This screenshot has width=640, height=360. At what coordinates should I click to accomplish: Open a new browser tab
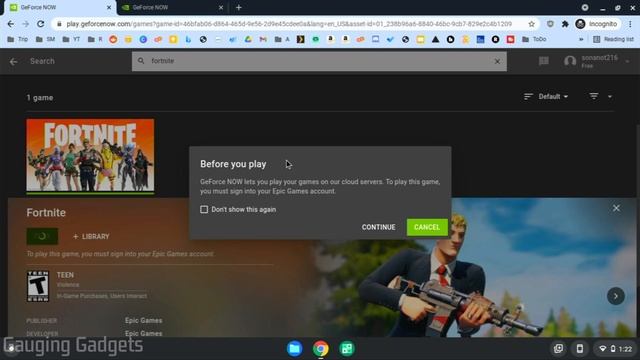pyautogui.click(x=239, y=7)
